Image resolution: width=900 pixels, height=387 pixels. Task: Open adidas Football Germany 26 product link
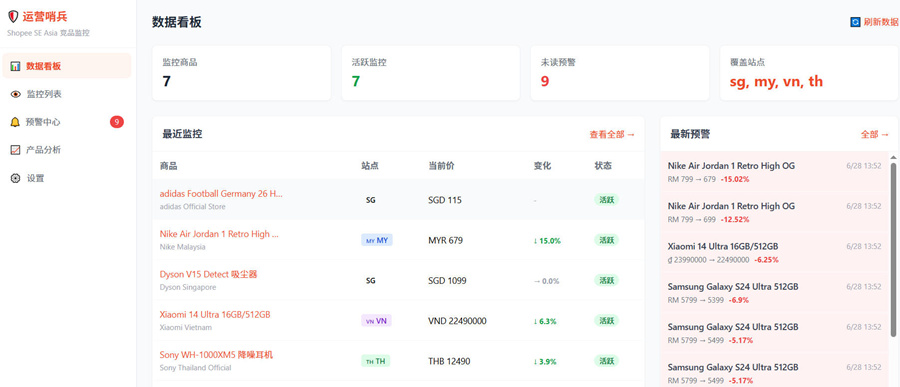221,194
